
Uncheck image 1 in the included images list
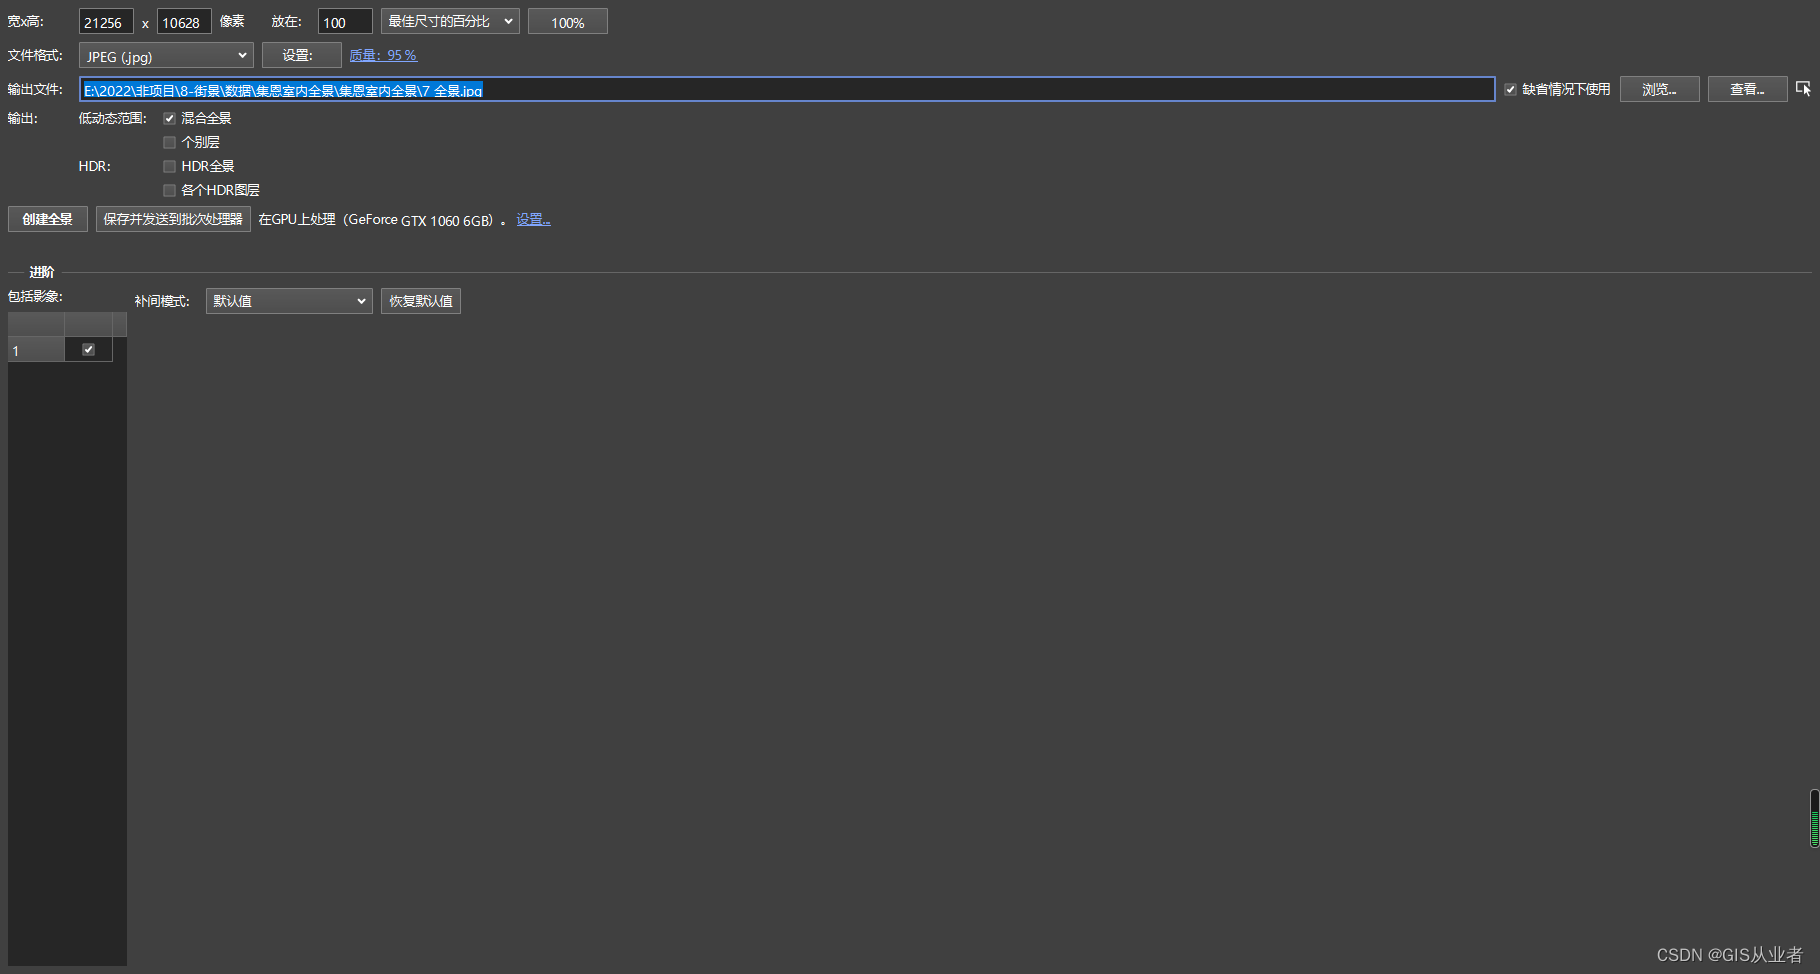[x=88, y=349]
